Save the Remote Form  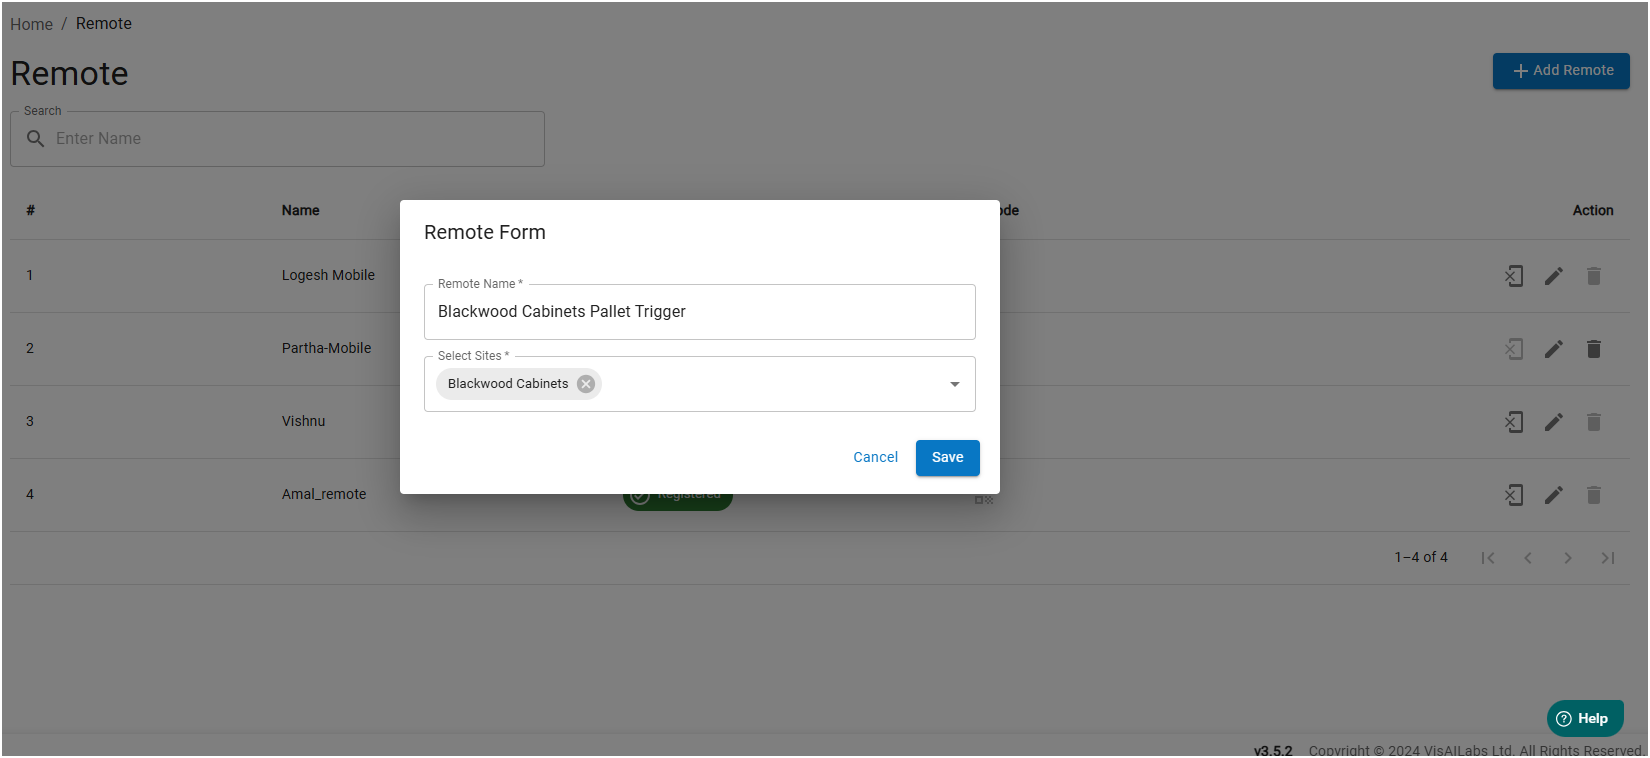tap(947, 458)
